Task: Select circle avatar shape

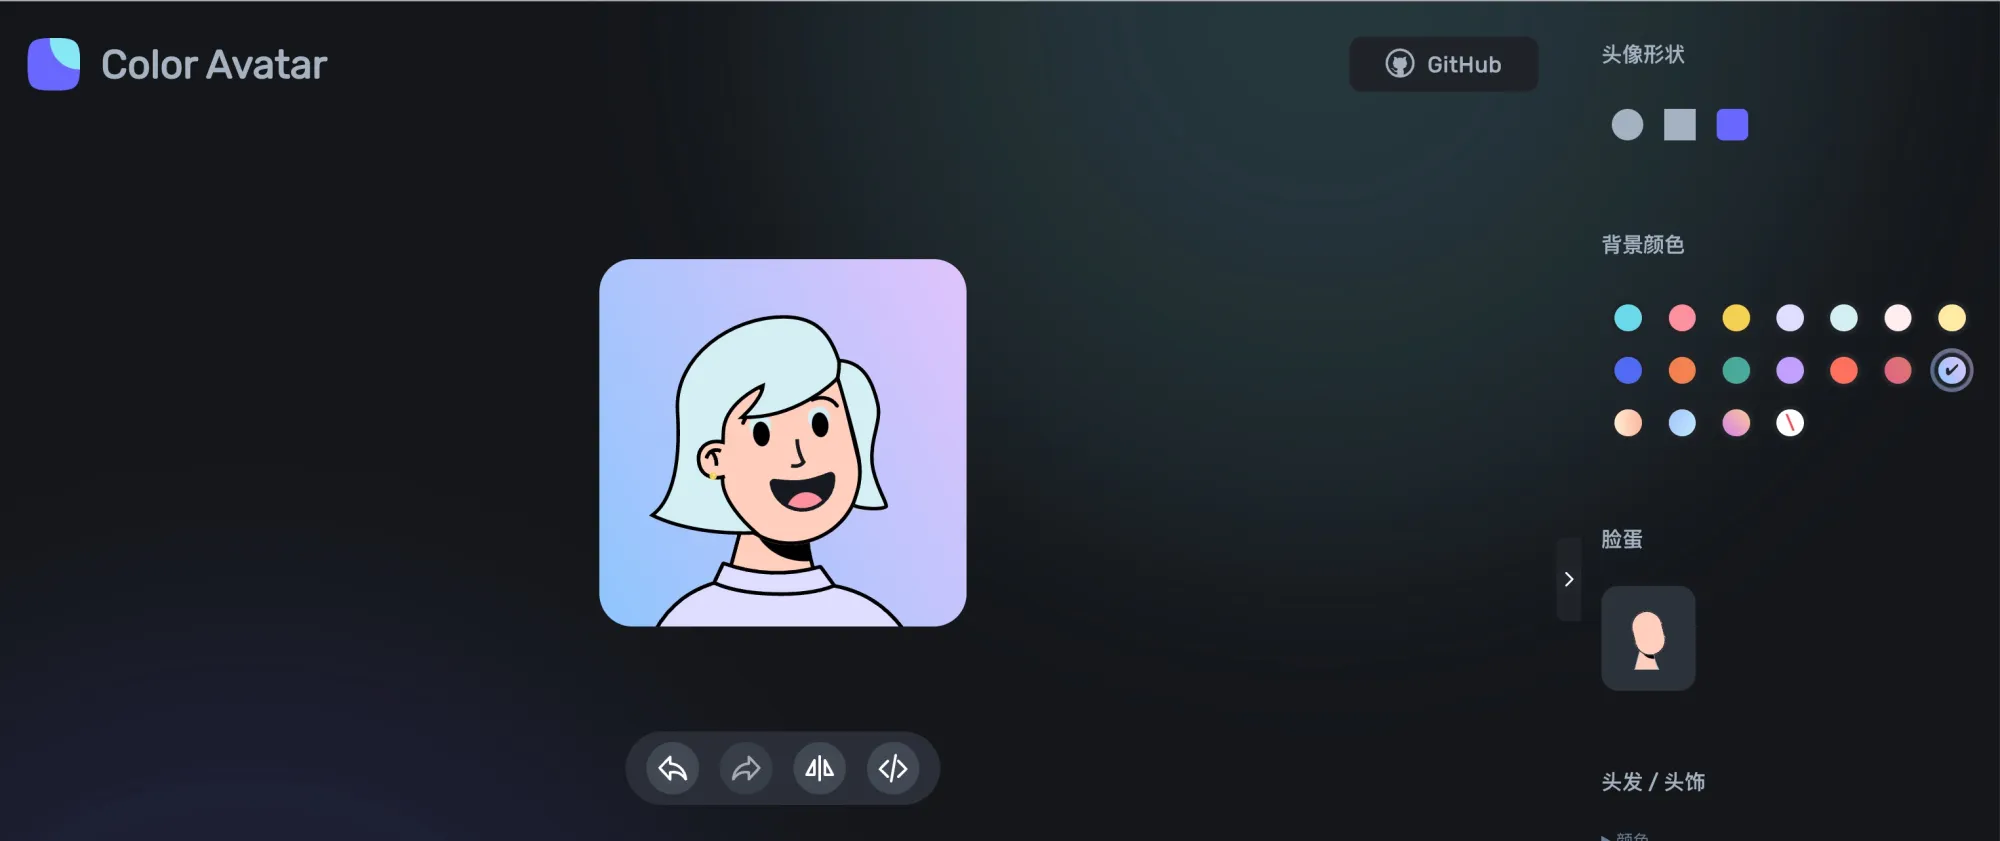Action: 1627,125
